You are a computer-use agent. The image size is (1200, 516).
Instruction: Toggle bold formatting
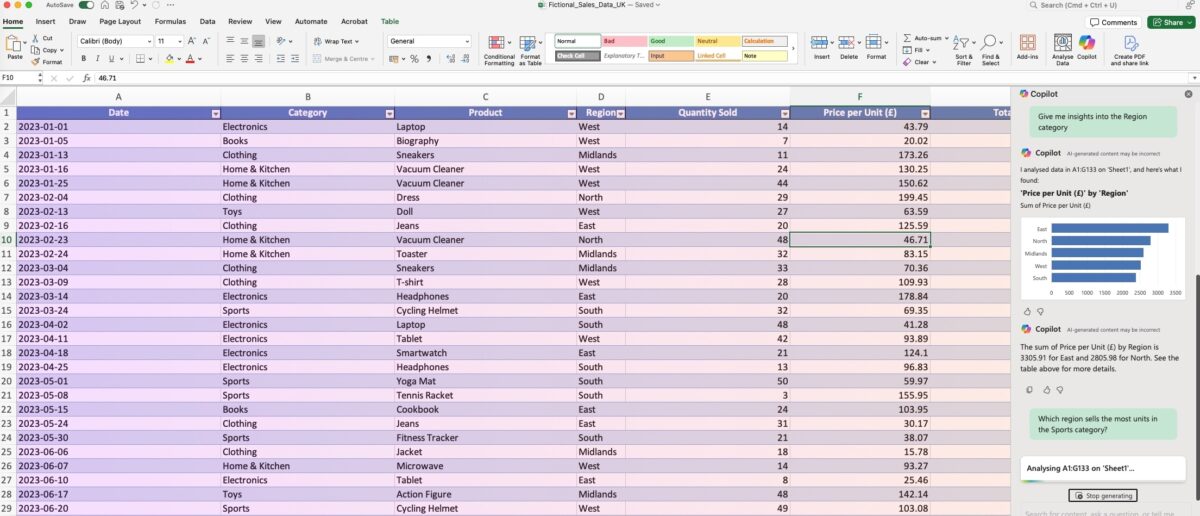click(84, 59)
